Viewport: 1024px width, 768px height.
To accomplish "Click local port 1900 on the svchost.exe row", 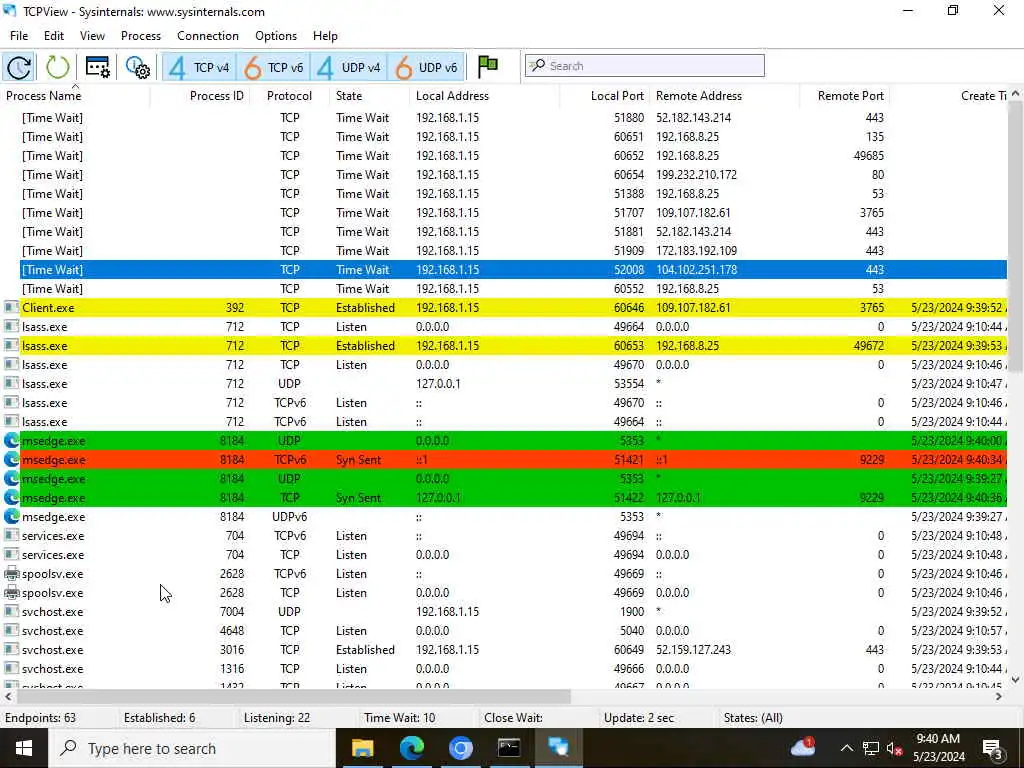I will 632,612.
